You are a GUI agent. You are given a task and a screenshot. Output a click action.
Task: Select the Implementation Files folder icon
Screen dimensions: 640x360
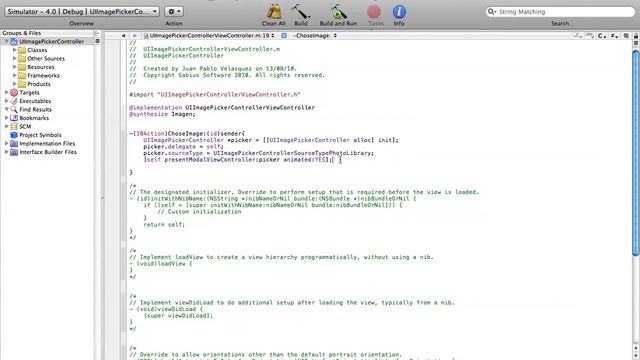(14, 144)
